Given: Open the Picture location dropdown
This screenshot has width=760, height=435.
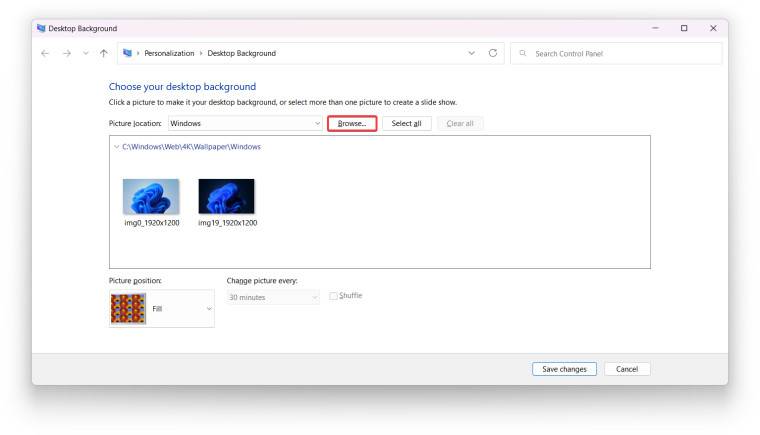Looking at the screenshot, I should pos(245,123).
